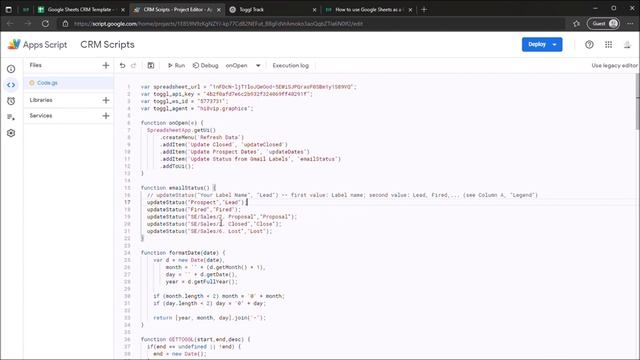Click the Libraries section label
Screen dimensions: 640x360
[41, 100]
